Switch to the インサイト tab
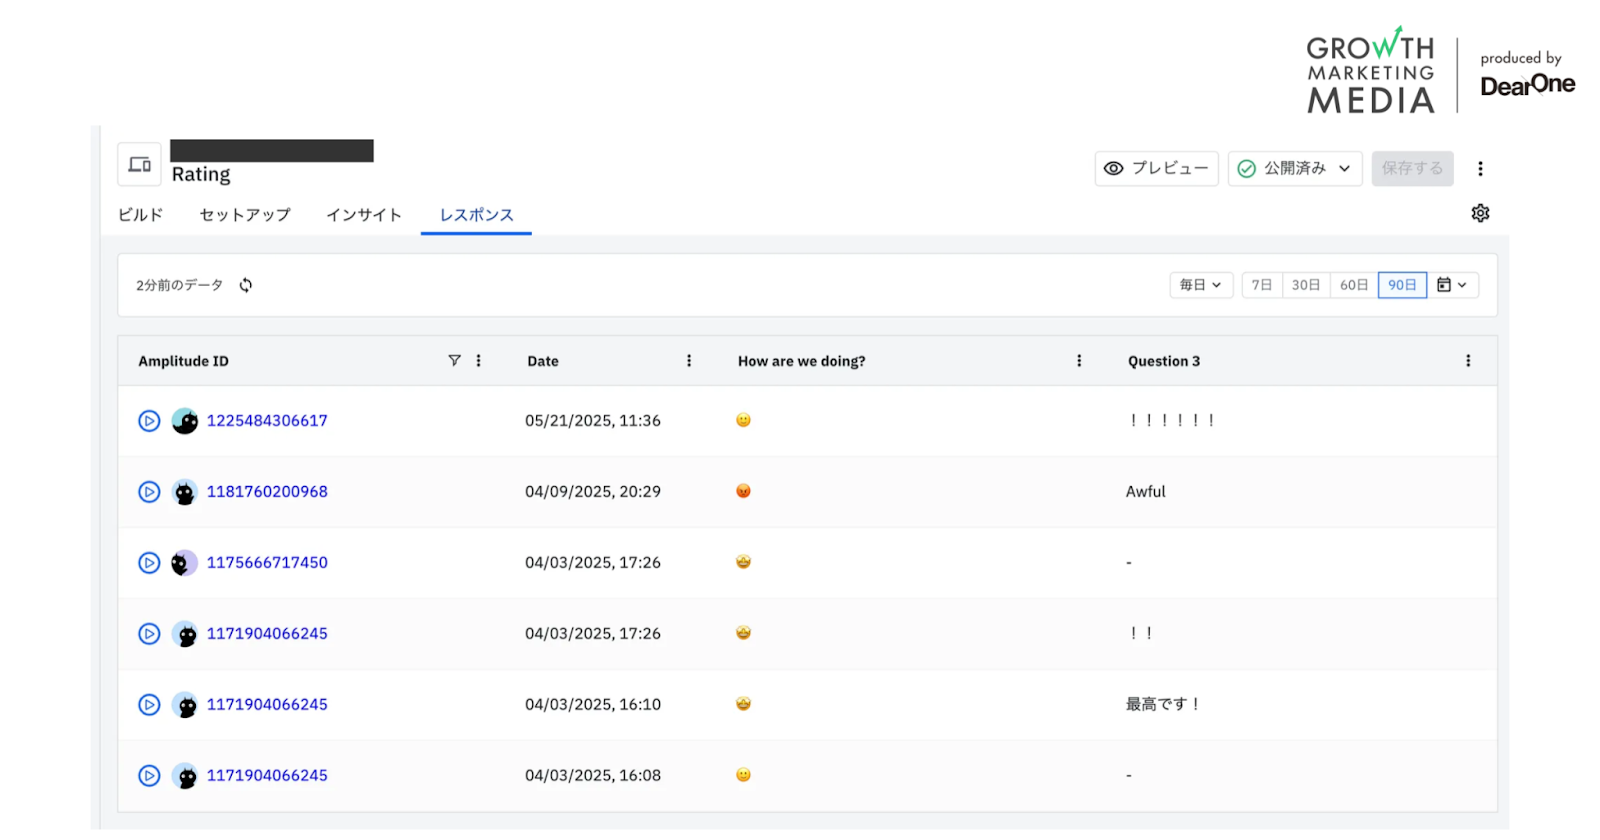1600x840 pixels. pyautogui.click(x=364, y=215)
